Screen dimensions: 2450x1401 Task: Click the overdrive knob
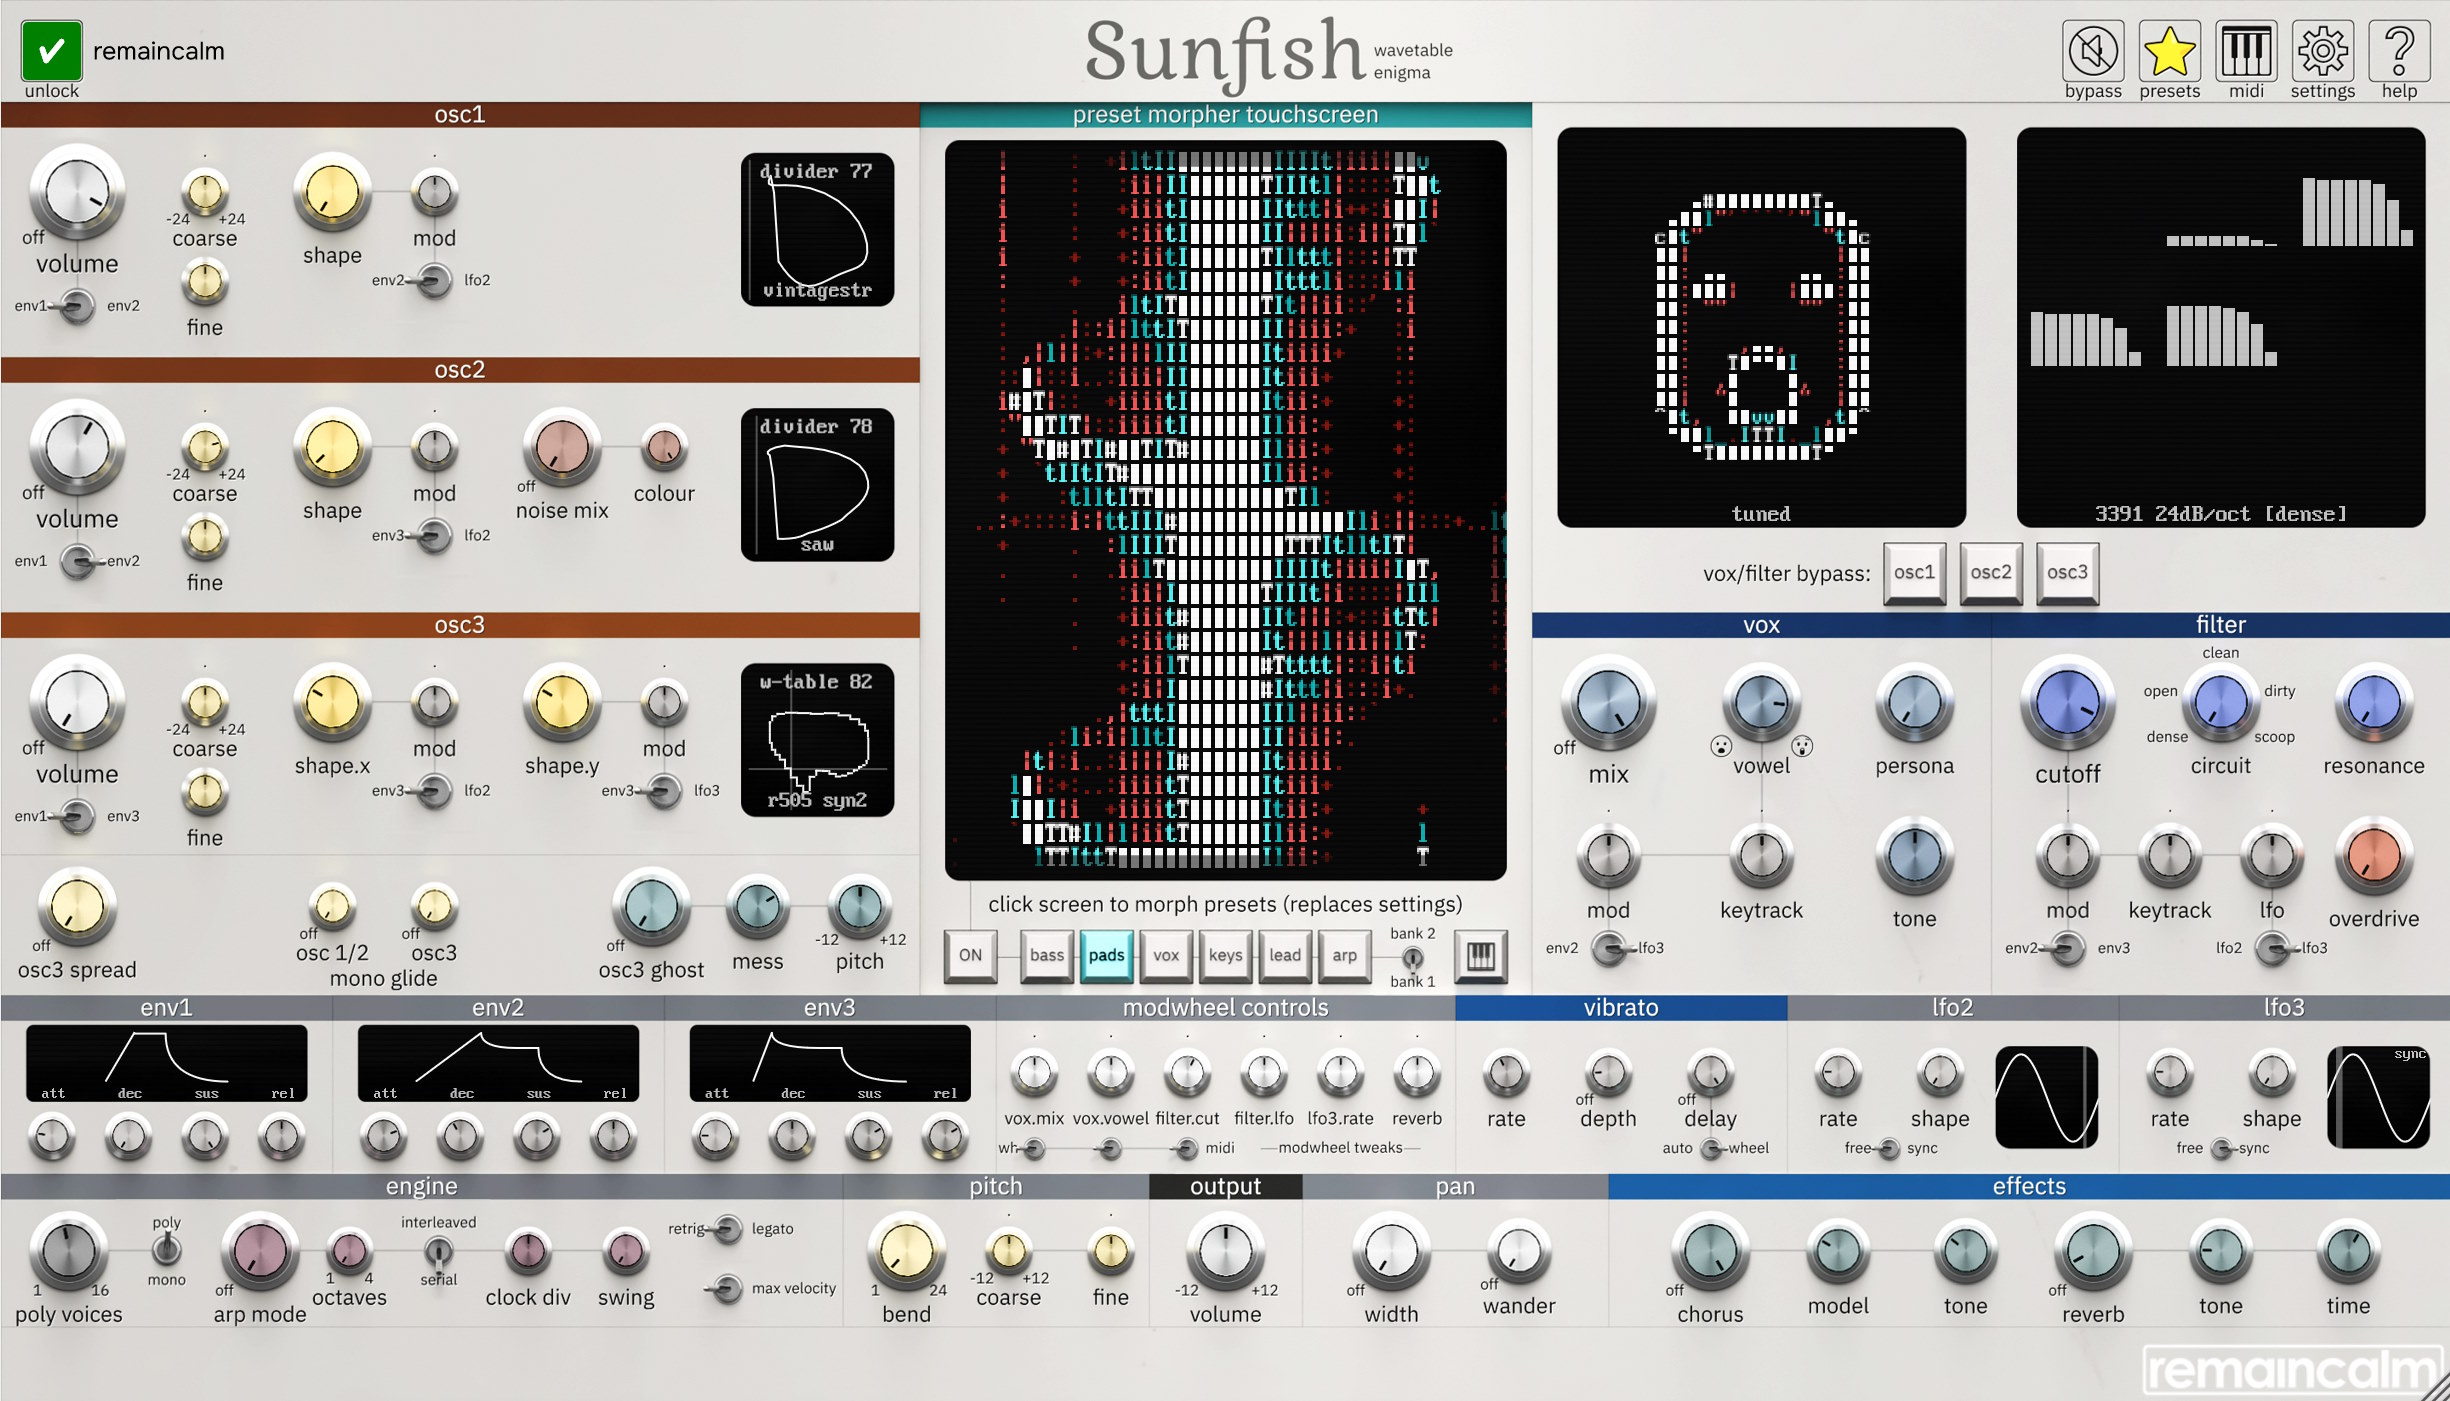click(2373, 855)
